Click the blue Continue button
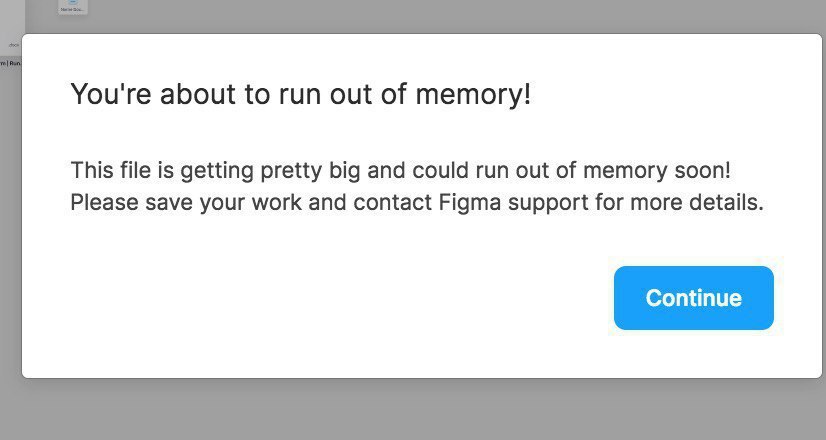826x440 pixels. 693,298
